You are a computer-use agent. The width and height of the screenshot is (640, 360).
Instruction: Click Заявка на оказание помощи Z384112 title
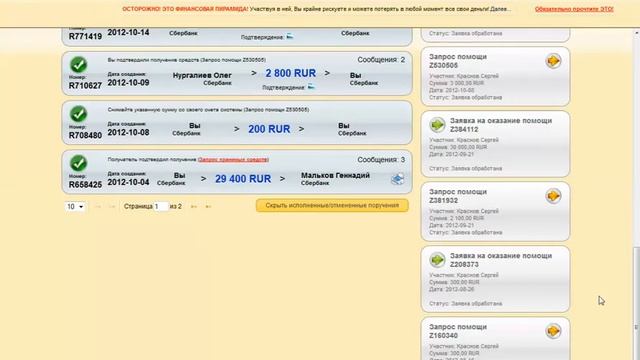point(501,125)
